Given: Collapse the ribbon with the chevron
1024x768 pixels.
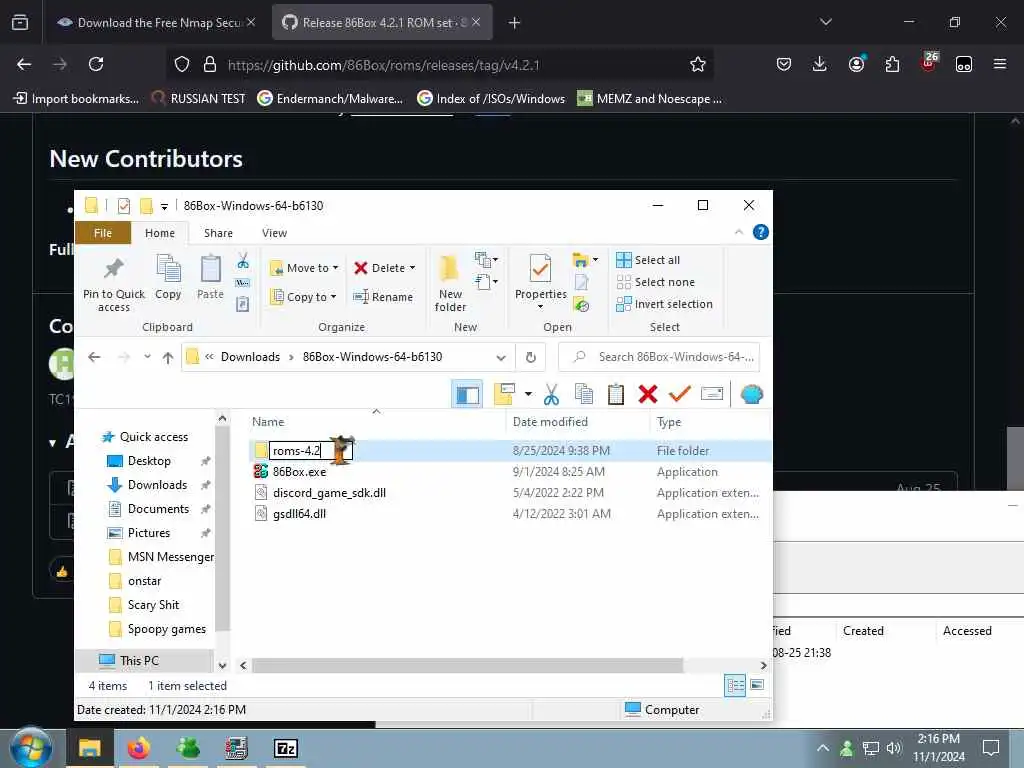Looking at the screenshot, I should [x=739, y=232].
